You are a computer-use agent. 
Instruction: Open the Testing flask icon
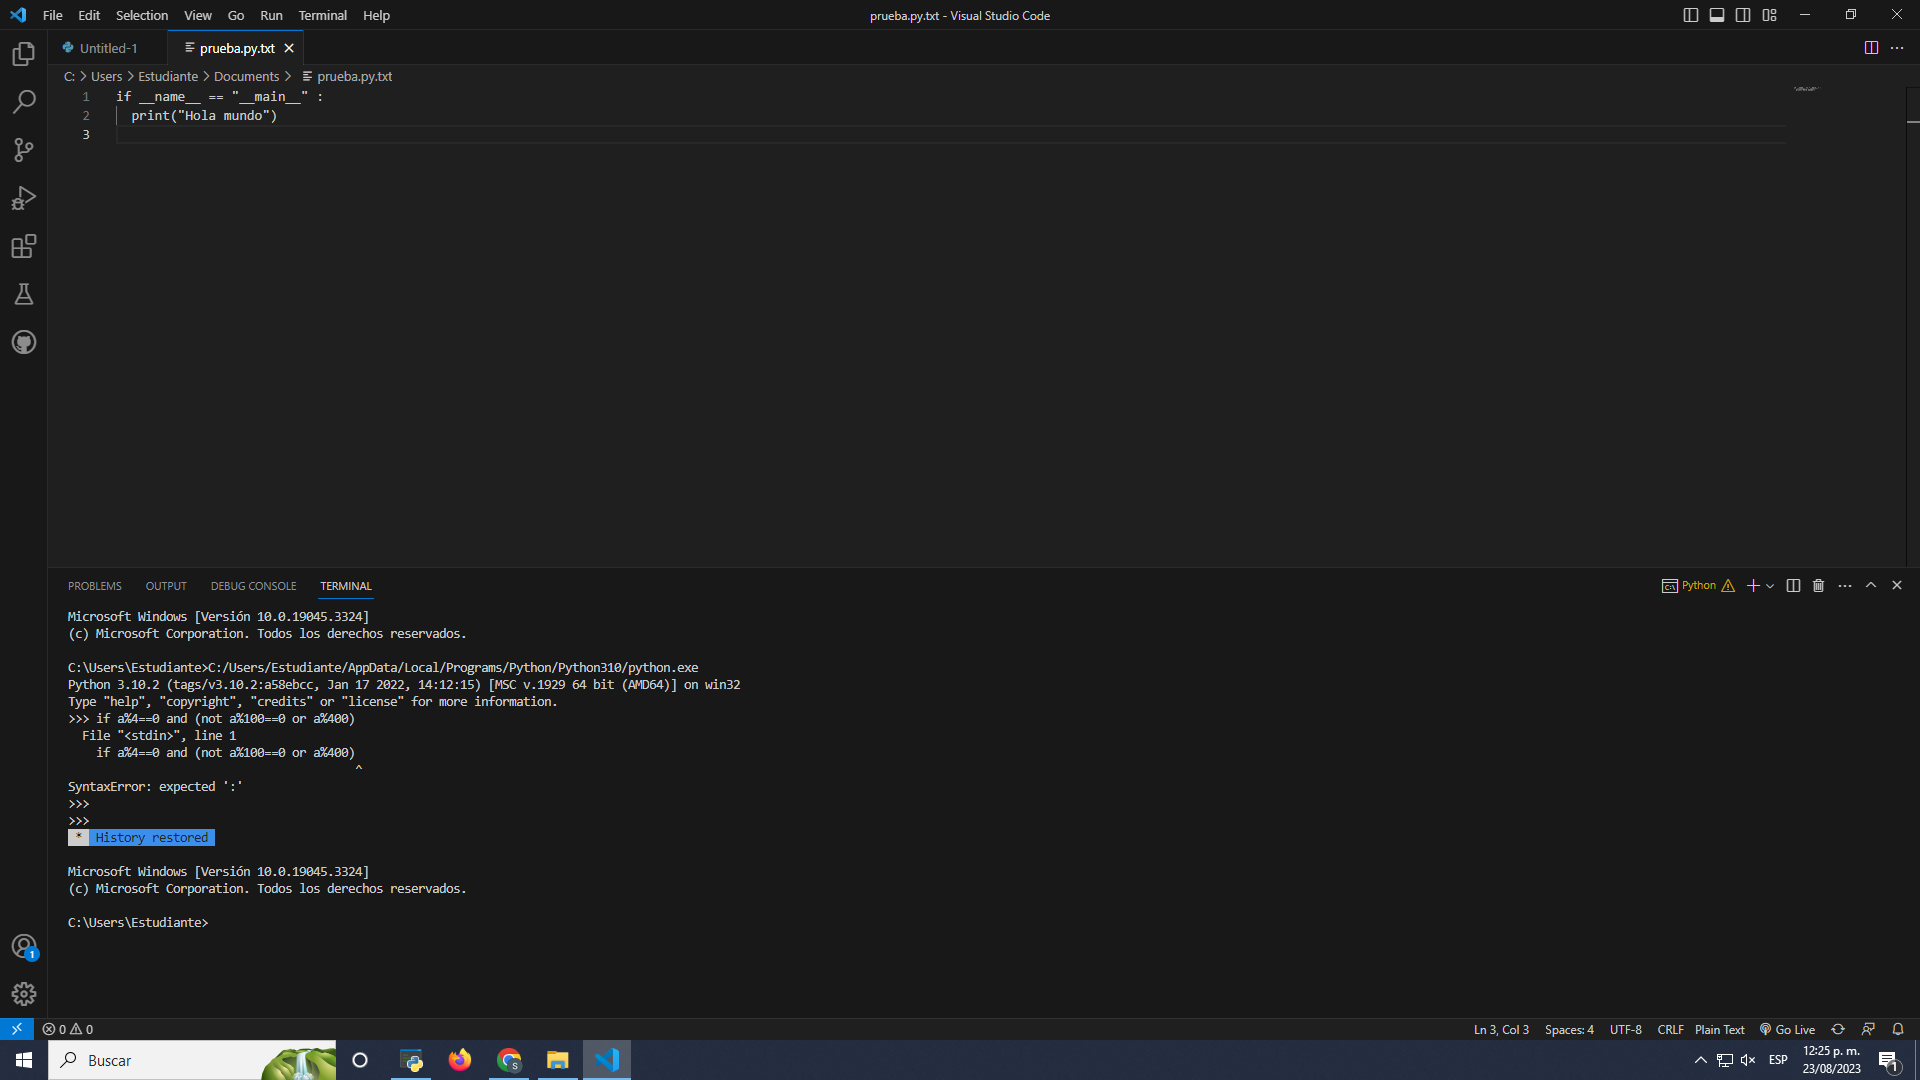pos(24,294)
